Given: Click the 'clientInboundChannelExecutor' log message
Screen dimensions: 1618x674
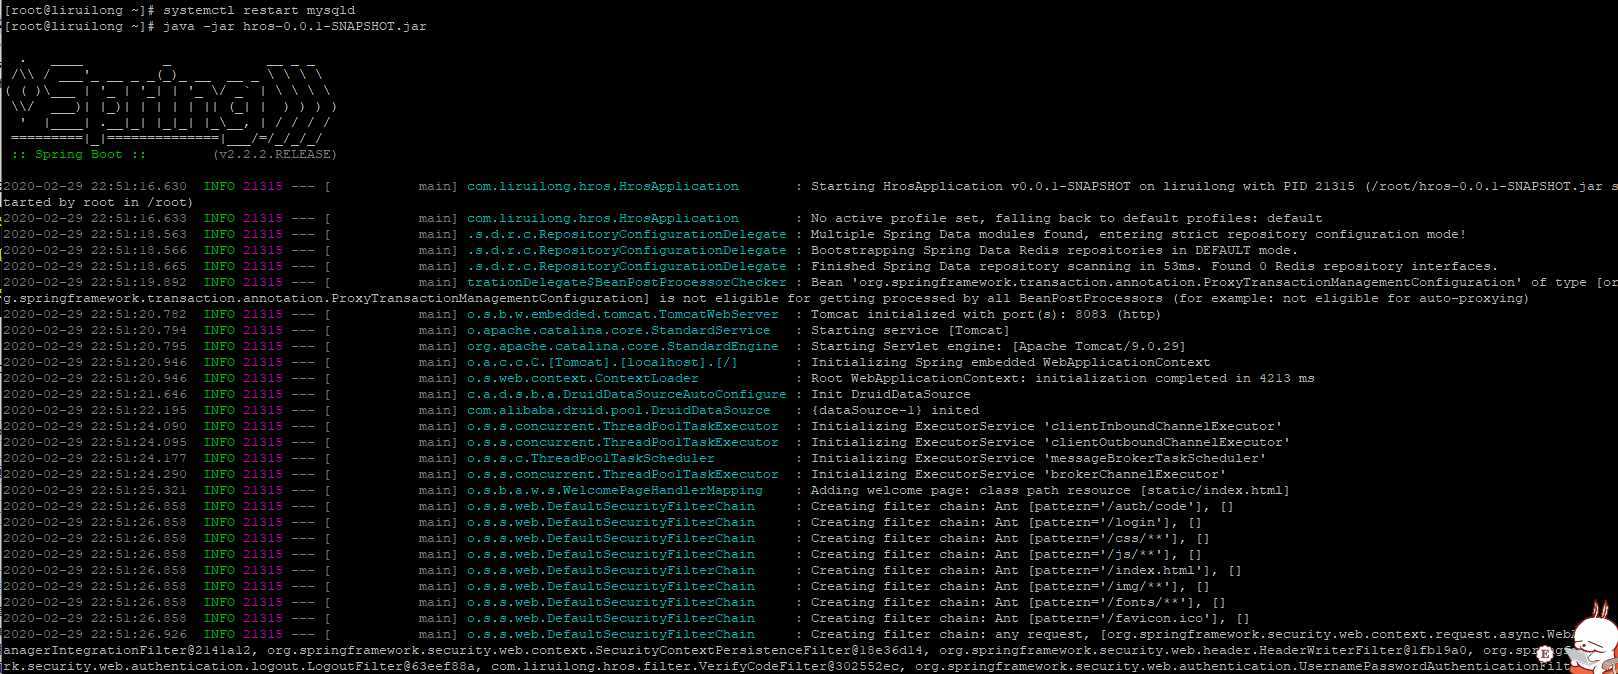Looking at the screenshot, I should 1046,426.
